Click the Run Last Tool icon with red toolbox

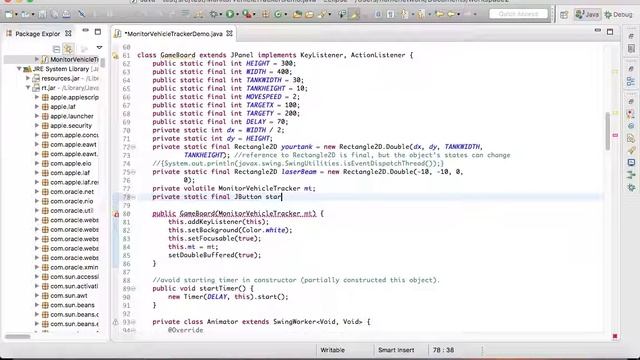pyautogui.click(x=246, y=14)
